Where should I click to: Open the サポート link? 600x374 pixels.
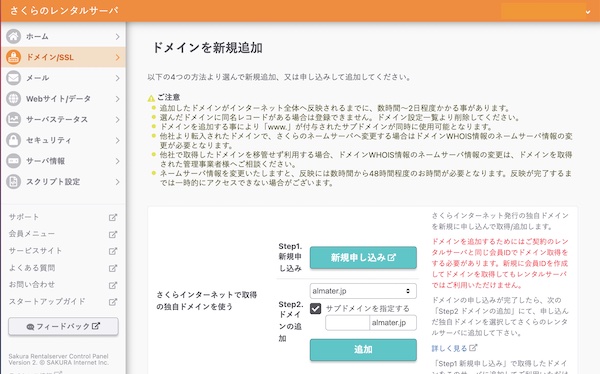click(x=24, y=217)
